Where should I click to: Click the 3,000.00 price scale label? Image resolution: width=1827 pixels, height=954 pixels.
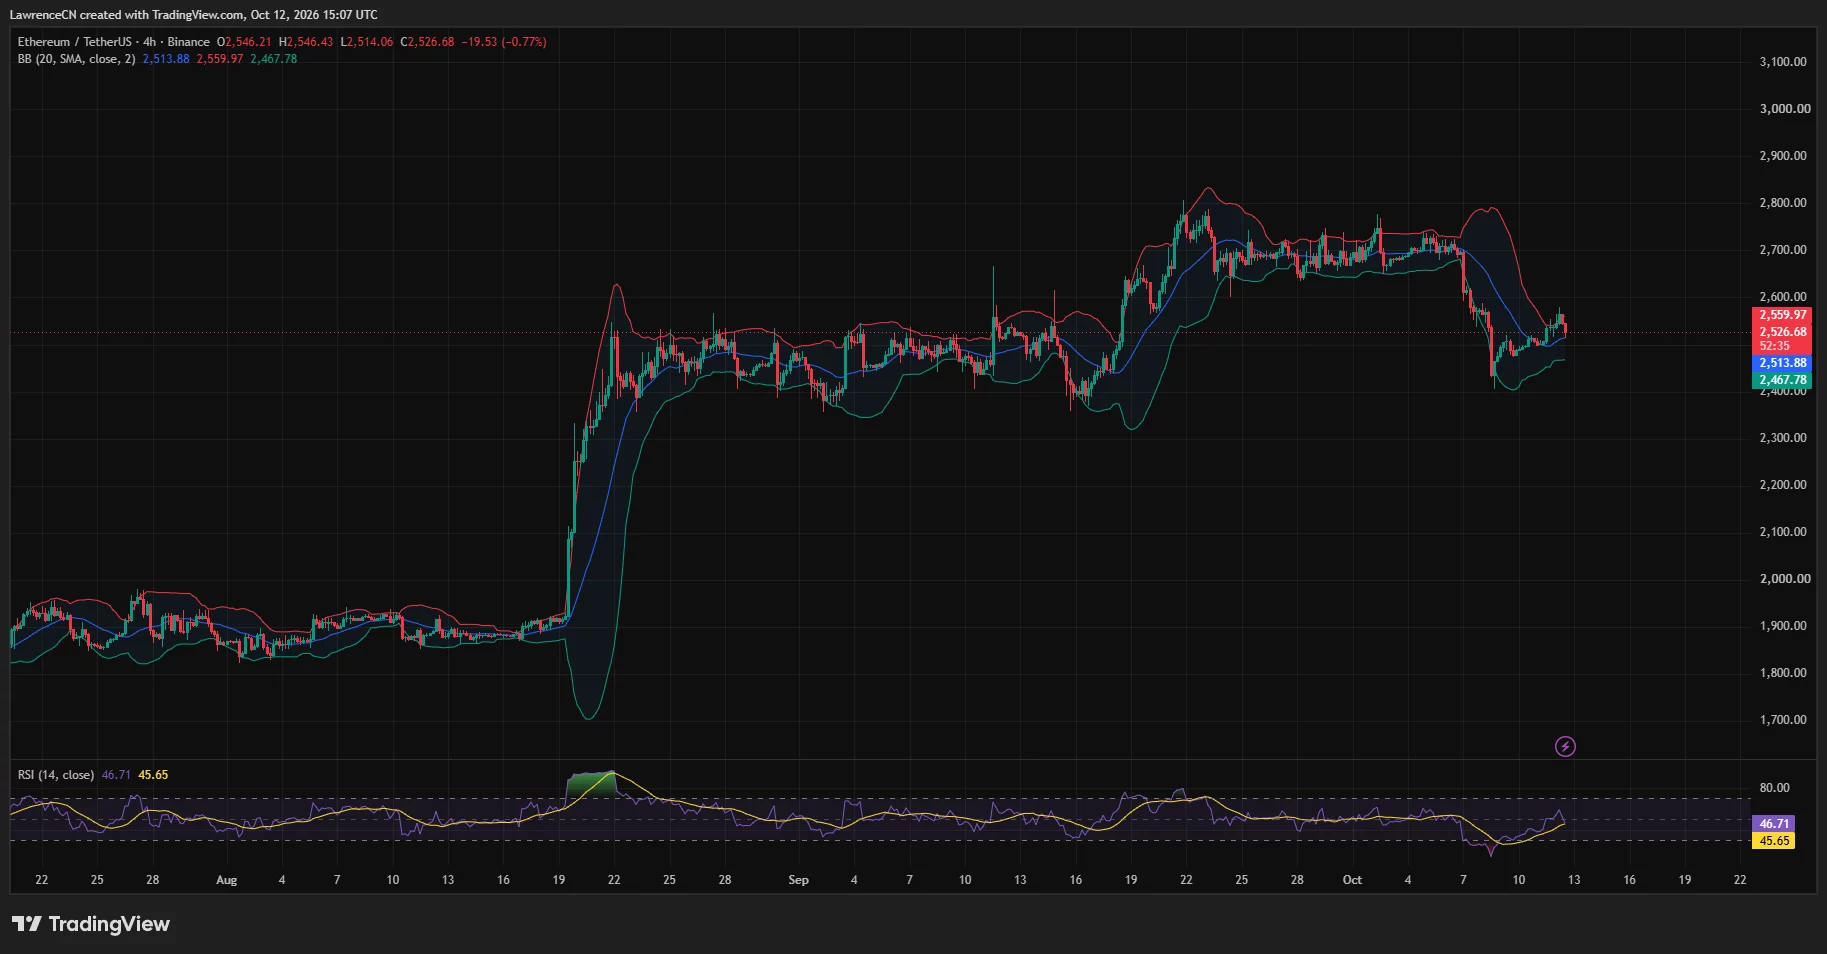(1785, 109)
